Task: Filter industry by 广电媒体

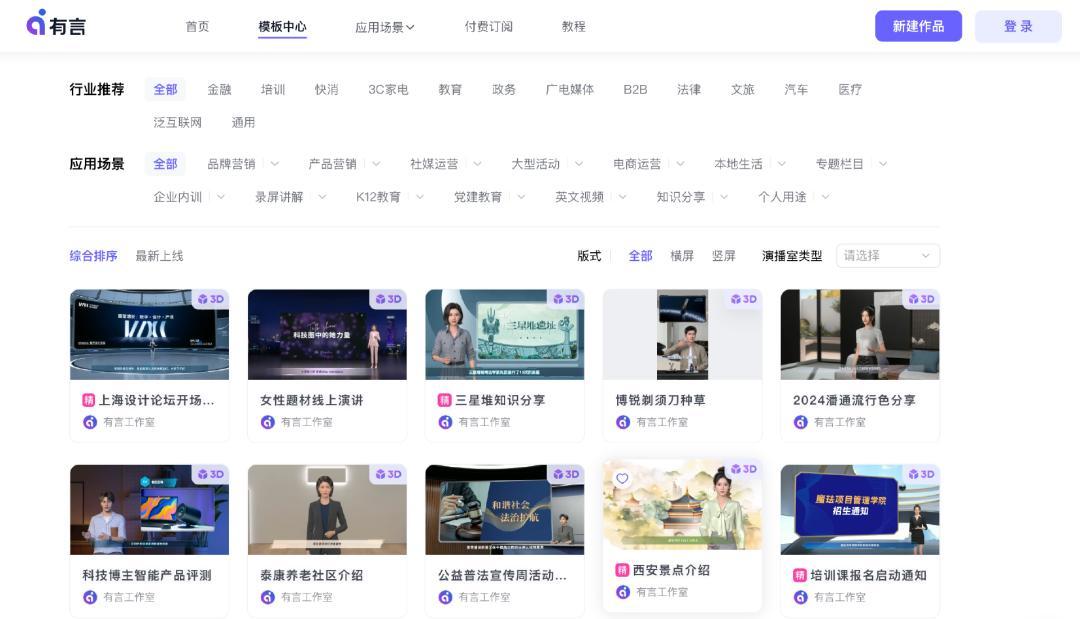Action: click(570, 90)
